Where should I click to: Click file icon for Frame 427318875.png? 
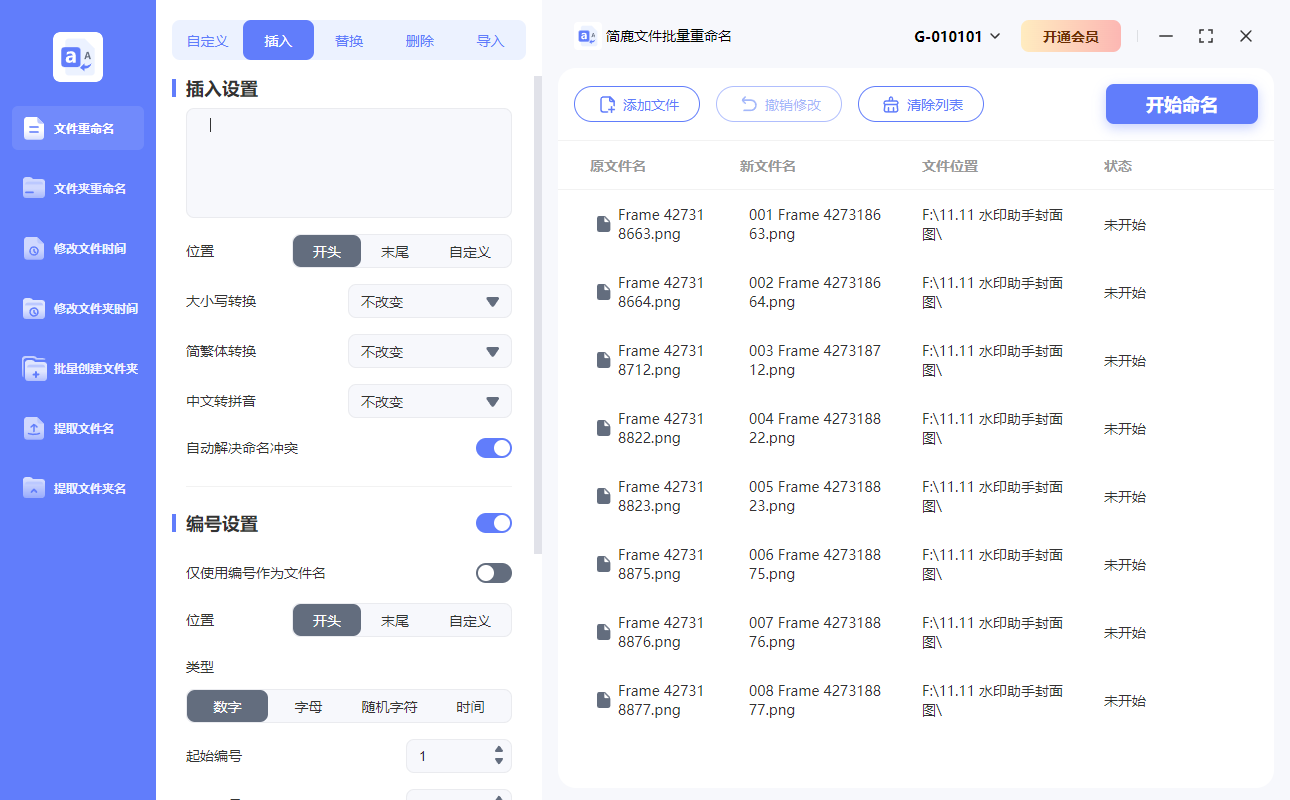603,564
